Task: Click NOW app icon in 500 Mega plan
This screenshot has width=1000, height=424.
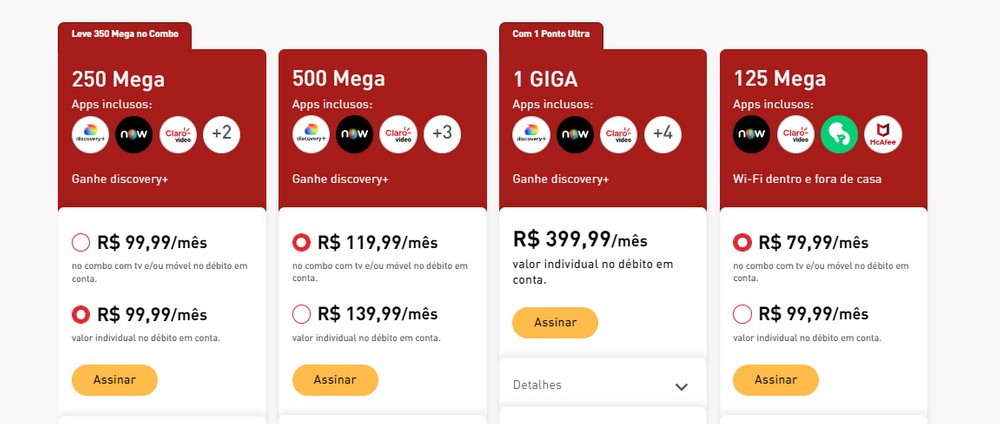Action: pos(354,134)
